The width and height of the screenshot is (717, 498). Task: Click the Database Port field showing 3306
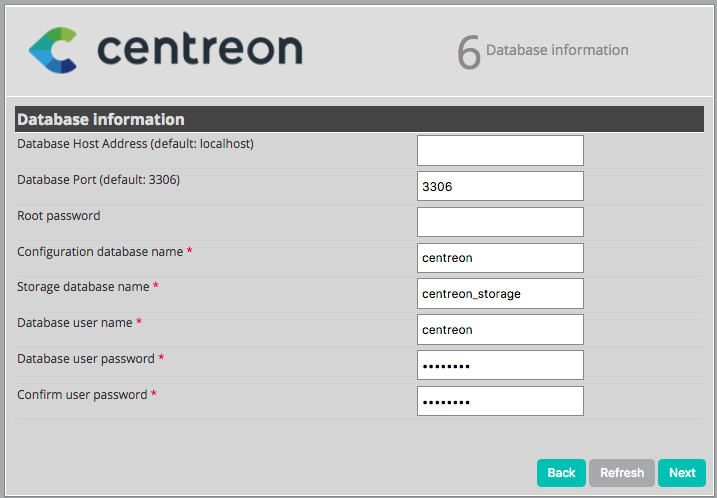500,186
